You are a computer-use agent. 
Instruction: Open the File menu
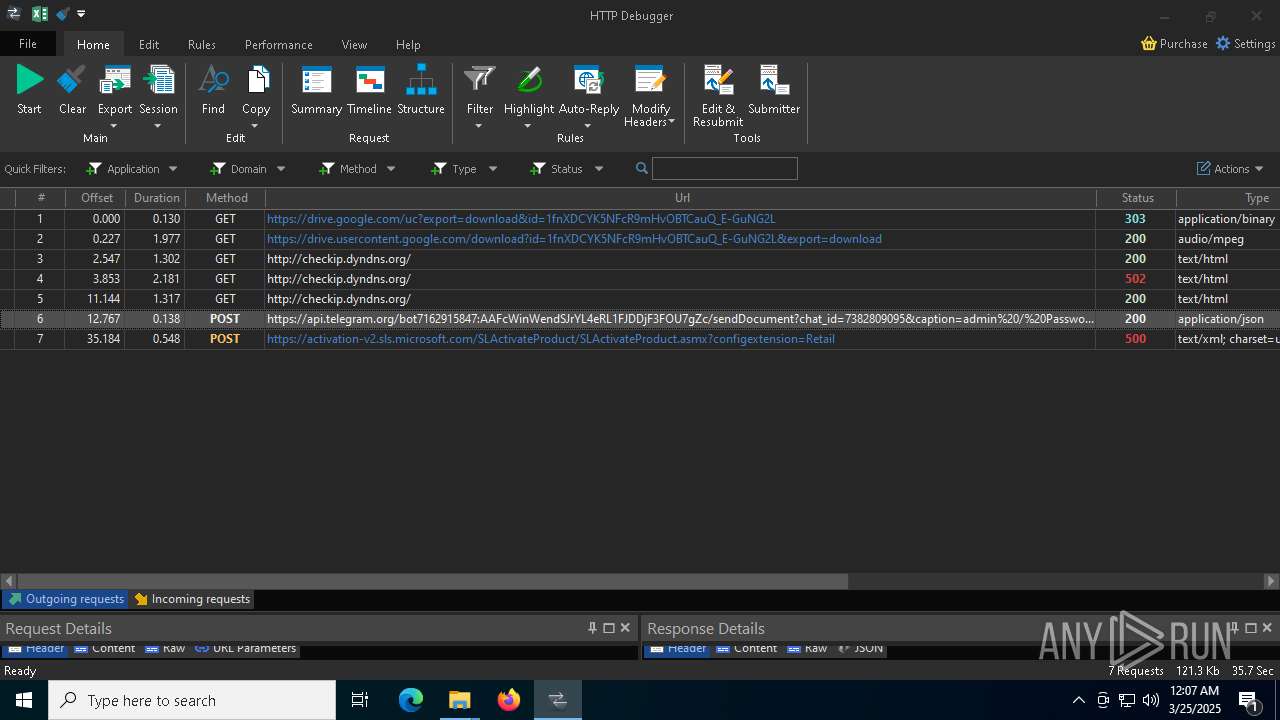pyautogui.click(x=28, y=44)
